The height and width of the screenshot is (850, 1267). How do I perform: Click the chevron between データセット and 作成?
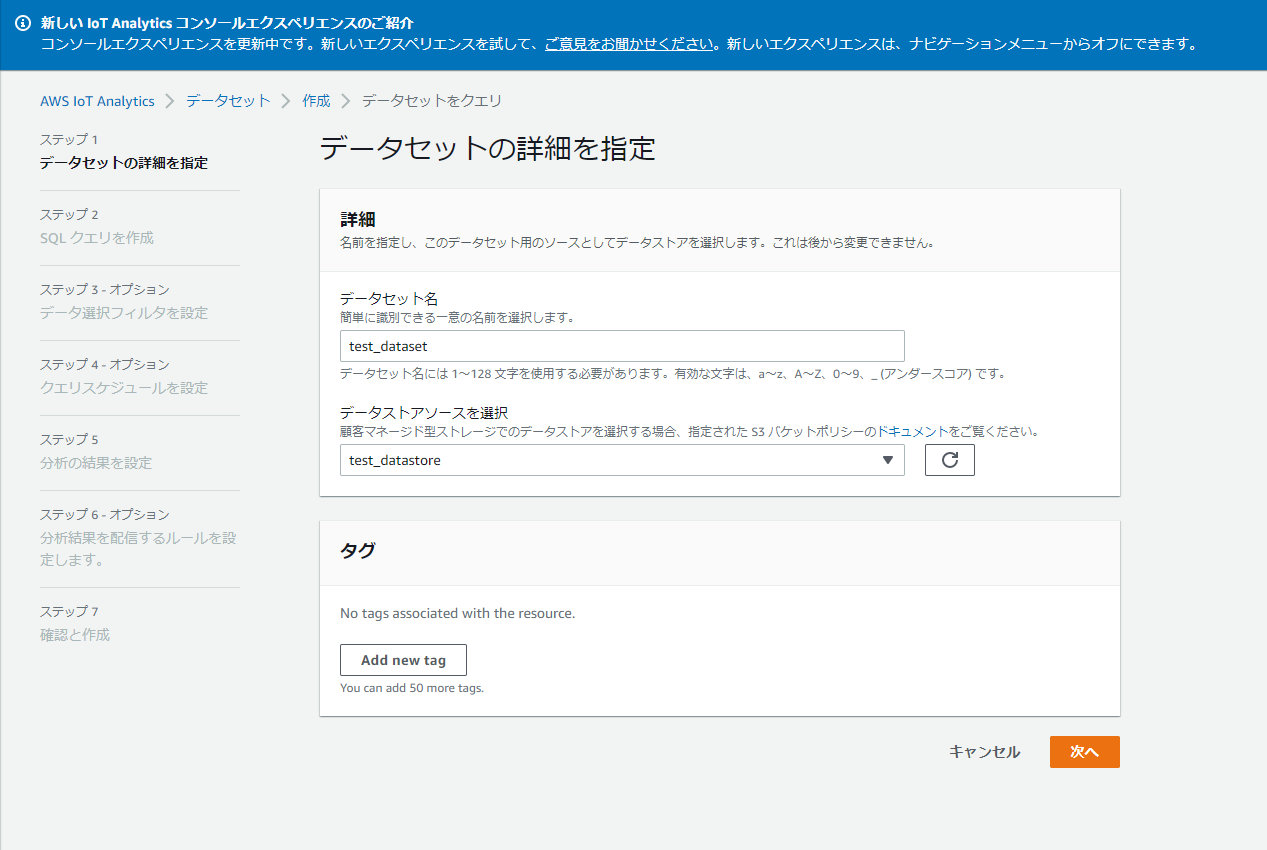tap(286, 101)
